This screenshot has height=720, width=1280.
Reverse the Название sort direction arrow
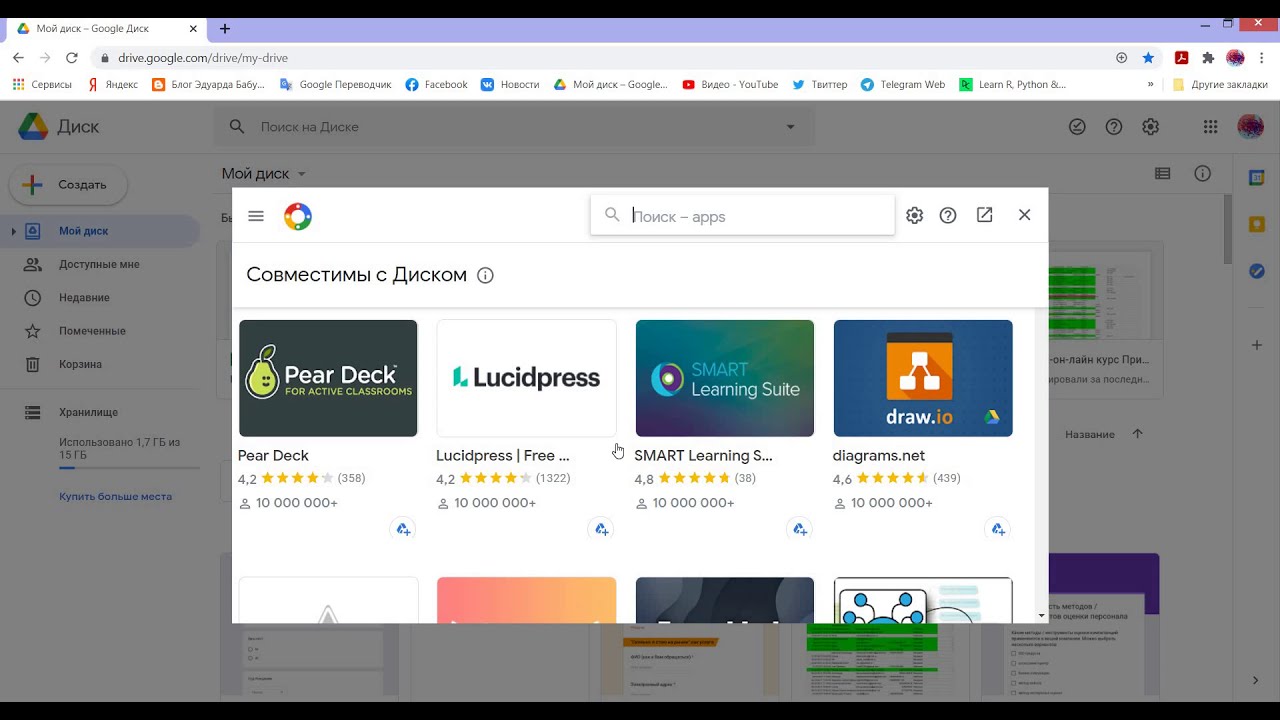[x=1137, y=434]
